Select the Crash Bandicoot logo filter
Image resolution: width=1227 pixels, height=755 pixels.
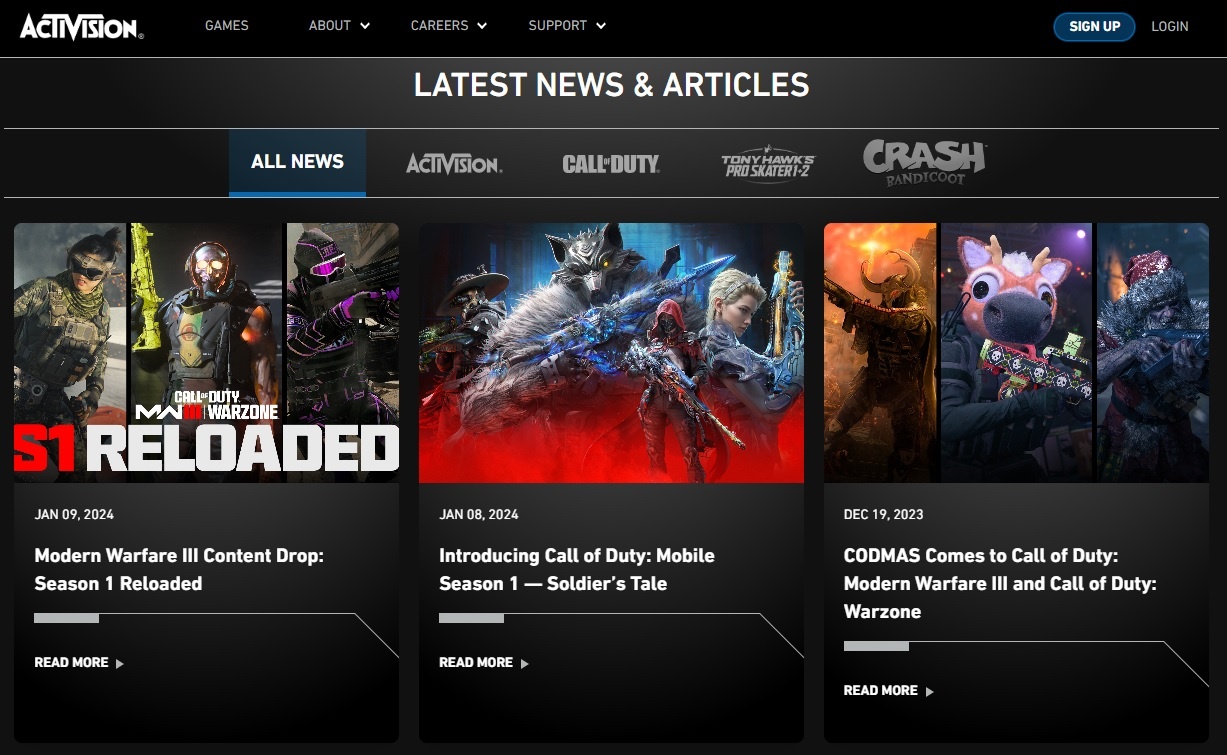[x=924, y=162]
